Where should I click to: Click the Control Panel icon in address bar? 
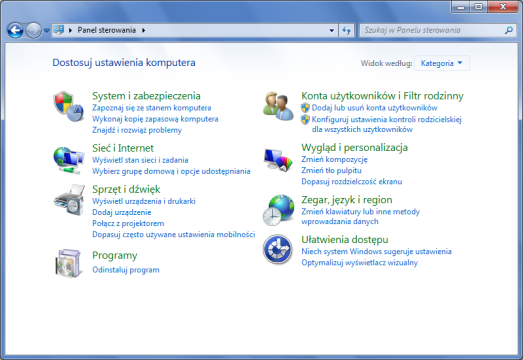click(x=59, y=30)
